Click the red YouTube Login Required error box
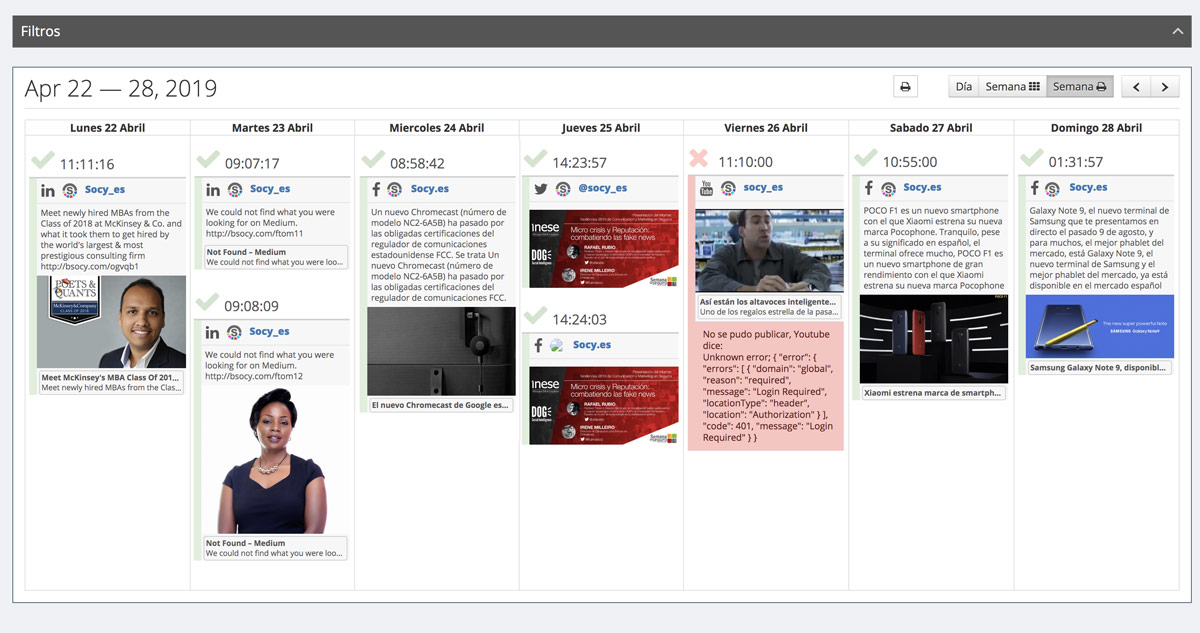1200x633 pixels. pos(766,386)
